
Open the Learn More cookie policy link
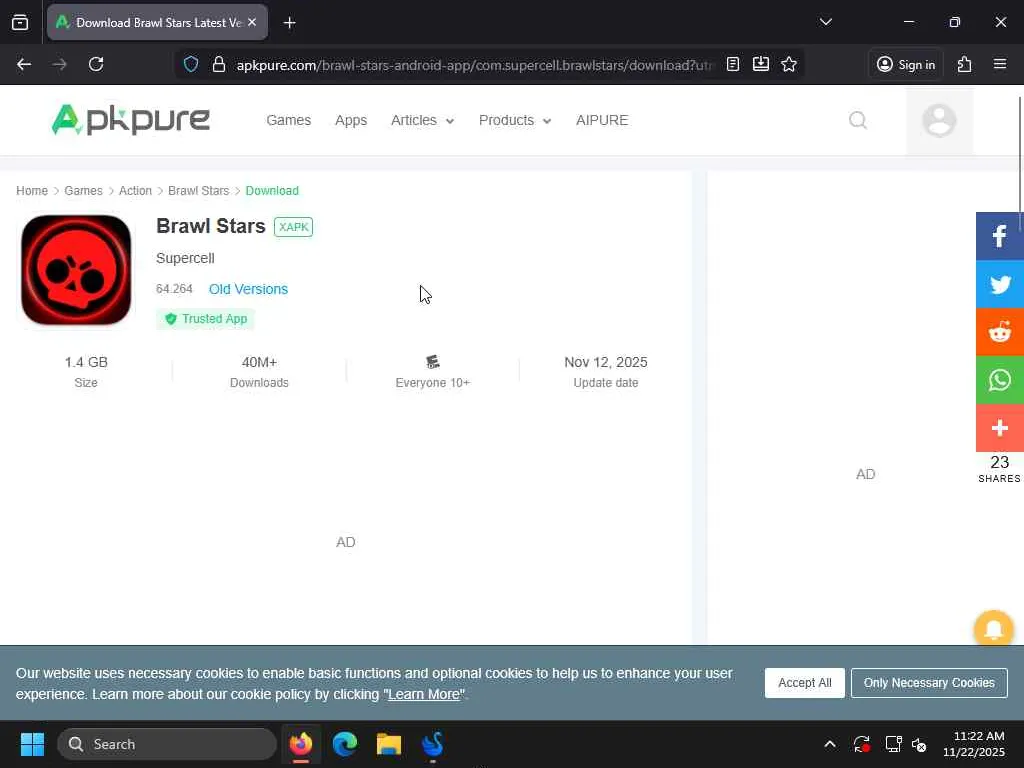tap(424, 694)
